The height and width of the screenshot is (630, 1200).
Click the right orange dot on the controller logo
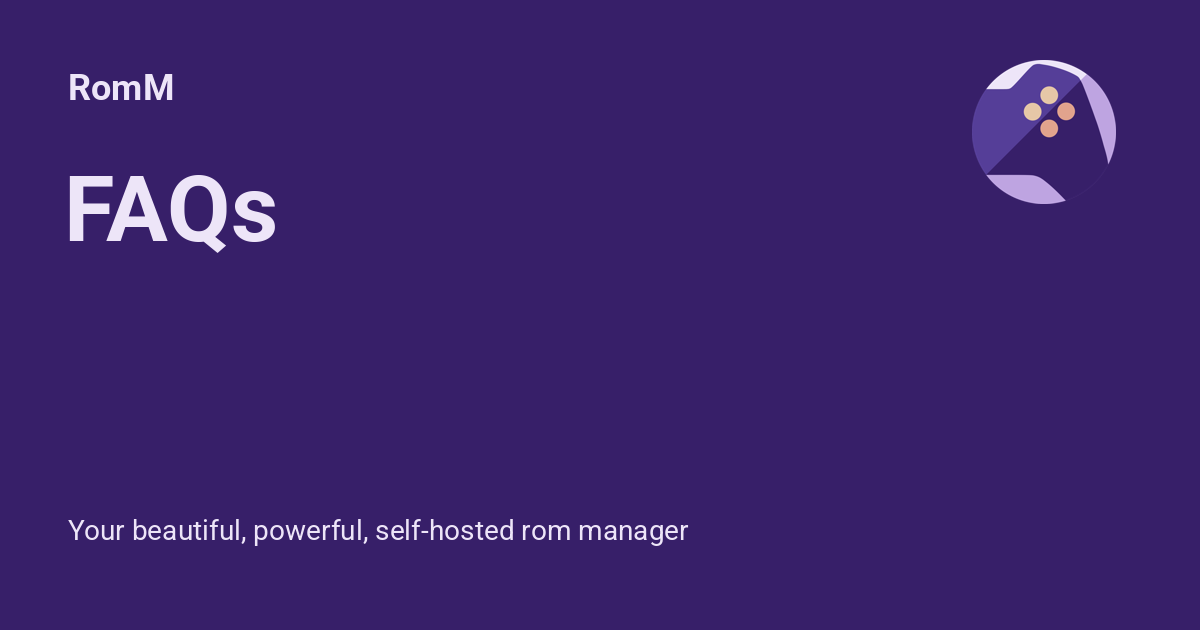(x=1066, y=111)
